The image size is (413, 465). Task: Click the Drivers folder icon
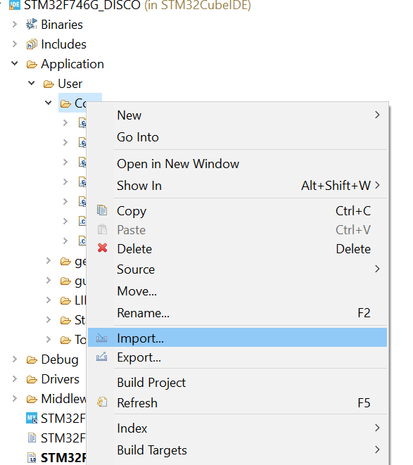pos(32,379)
